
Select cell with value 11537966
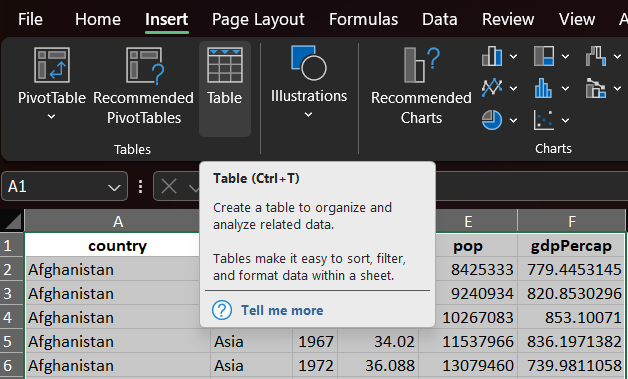pyautogui.click(x=468, y=341)
